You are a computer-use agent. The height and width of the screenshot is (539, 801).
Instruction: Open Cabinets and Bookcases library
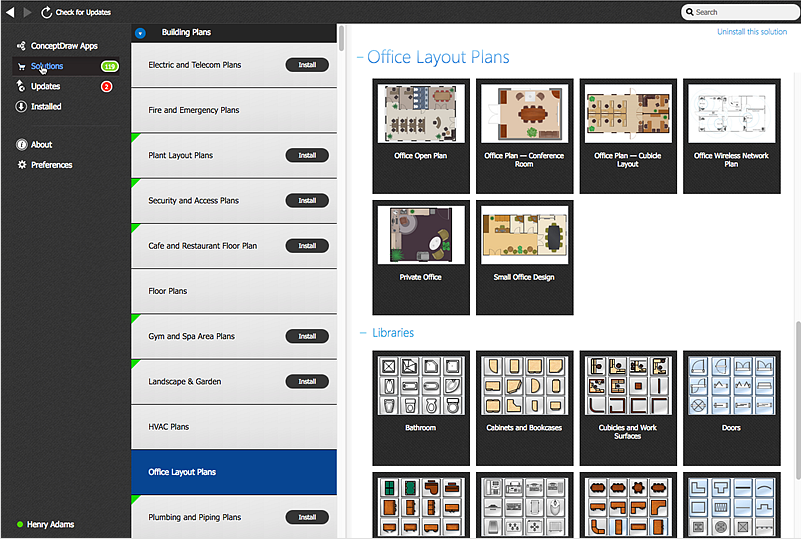click(x=525, y=408)
